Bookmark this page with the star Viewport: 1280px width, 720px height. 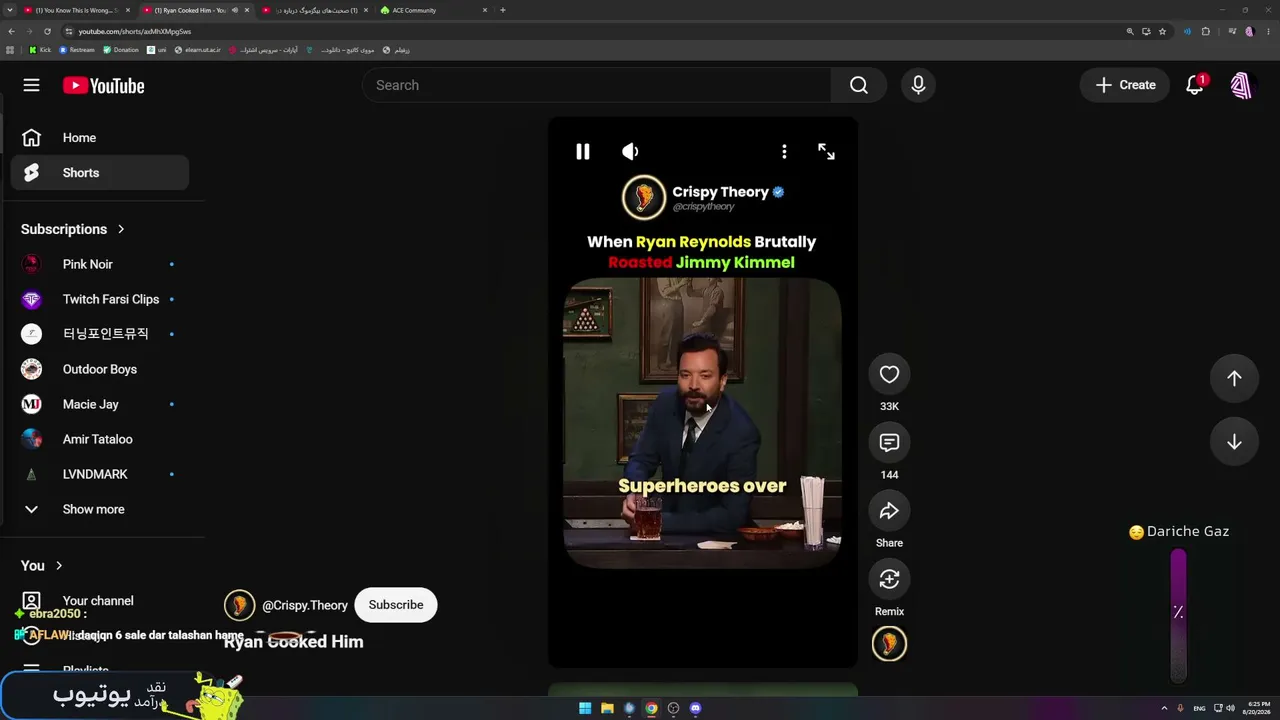(x=1162, y=31)
